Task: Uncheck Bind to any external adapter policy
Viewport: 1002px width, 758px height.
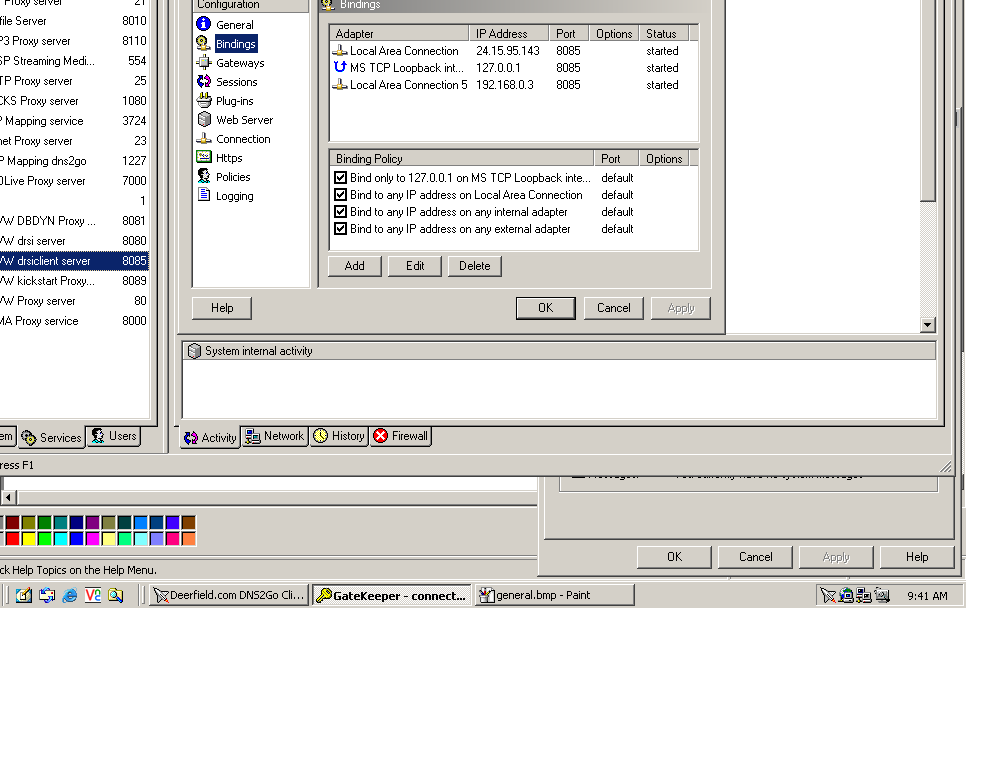Action: (341, 229)
